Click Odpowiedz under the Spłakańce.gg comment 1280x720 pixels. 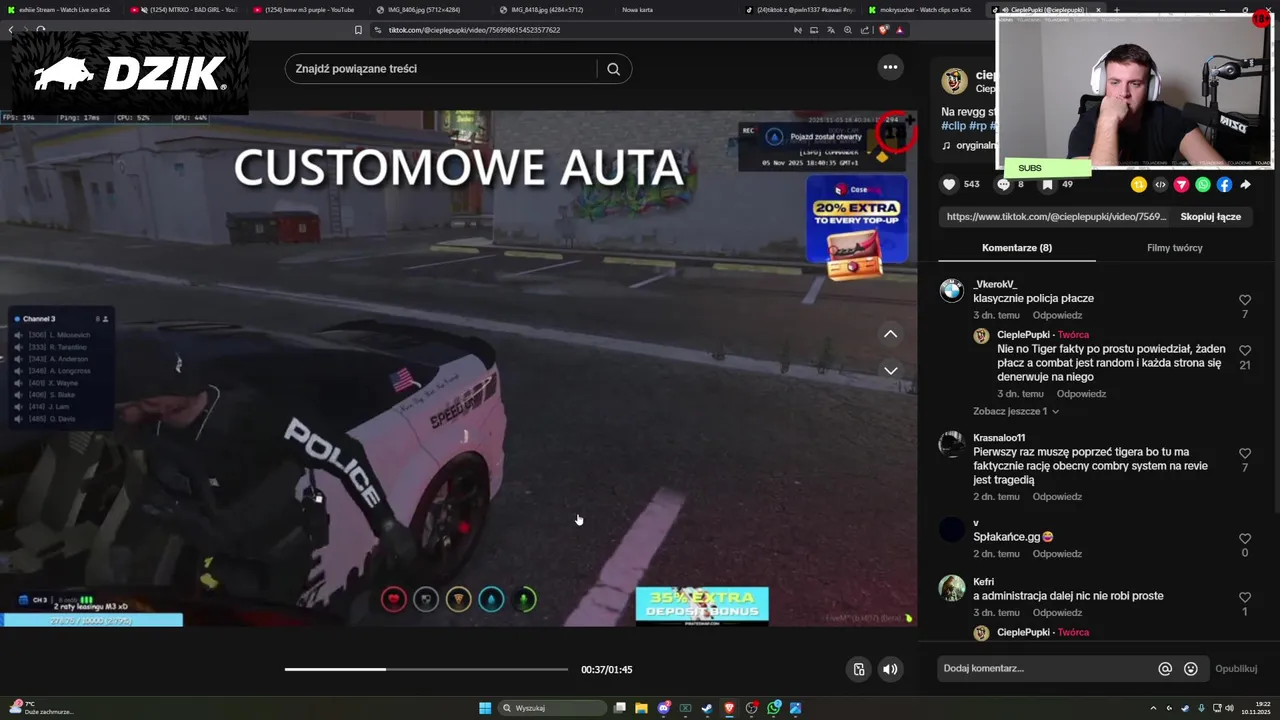coord(1057,554)
